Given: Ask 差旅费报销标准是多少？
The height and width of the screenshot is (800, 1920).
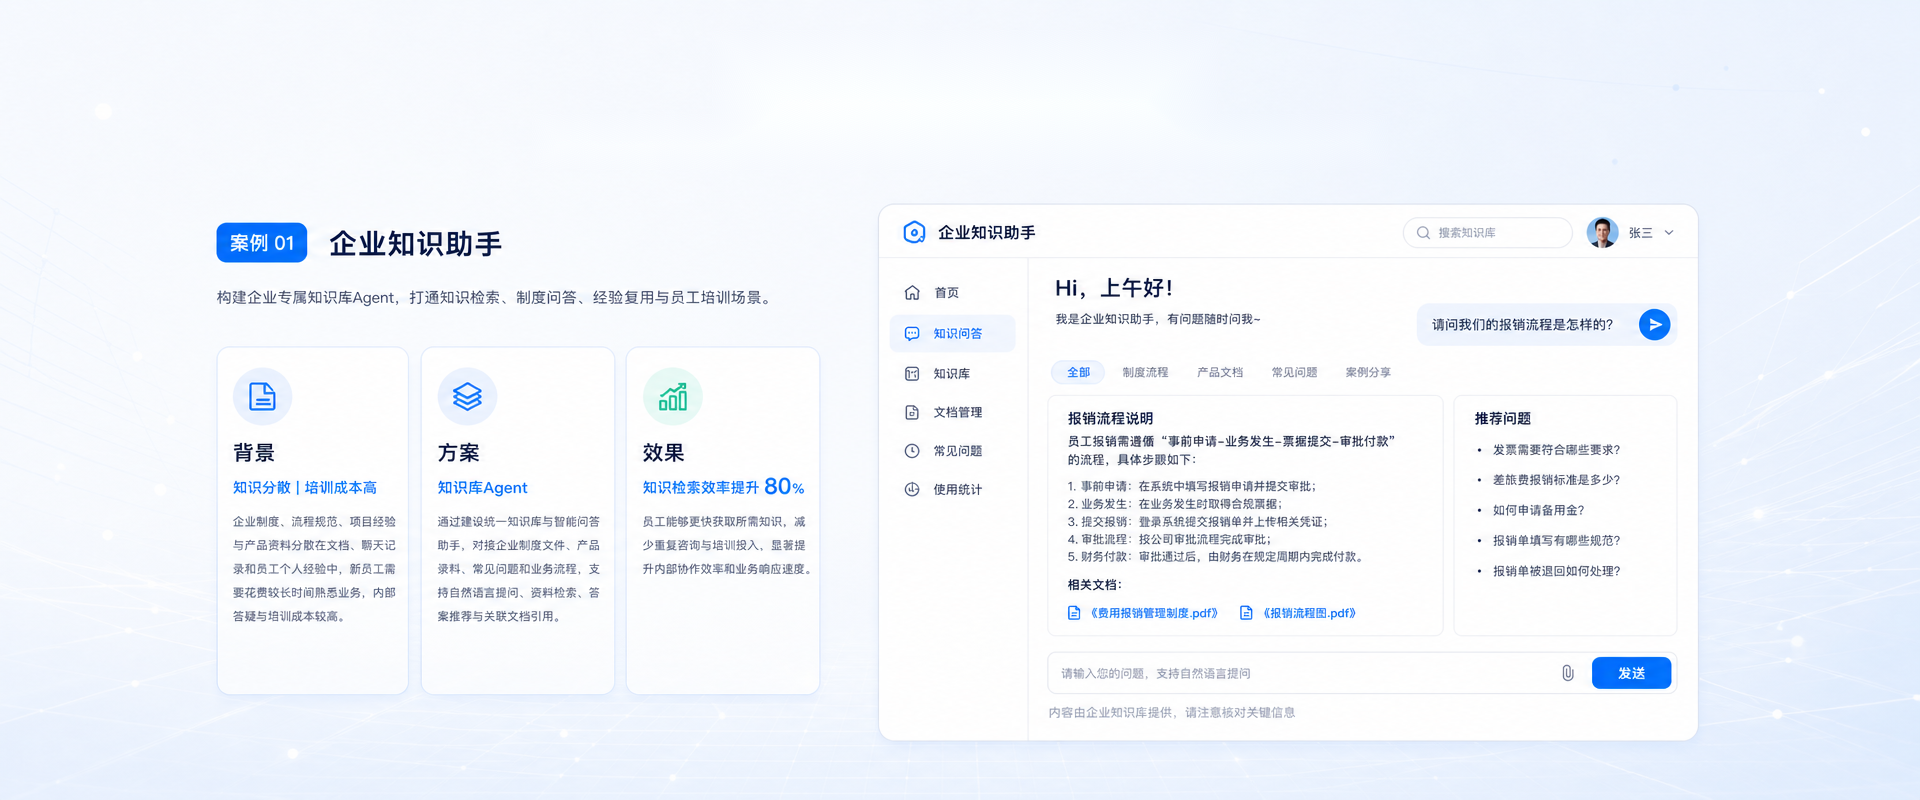Looking at the screenshot, I should click(x=1556, y=480).
